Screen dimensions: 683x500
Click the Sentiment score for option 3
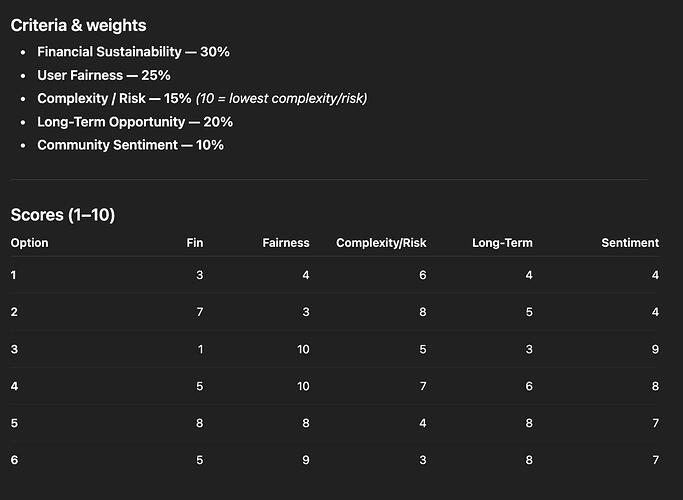click(655, 349)
